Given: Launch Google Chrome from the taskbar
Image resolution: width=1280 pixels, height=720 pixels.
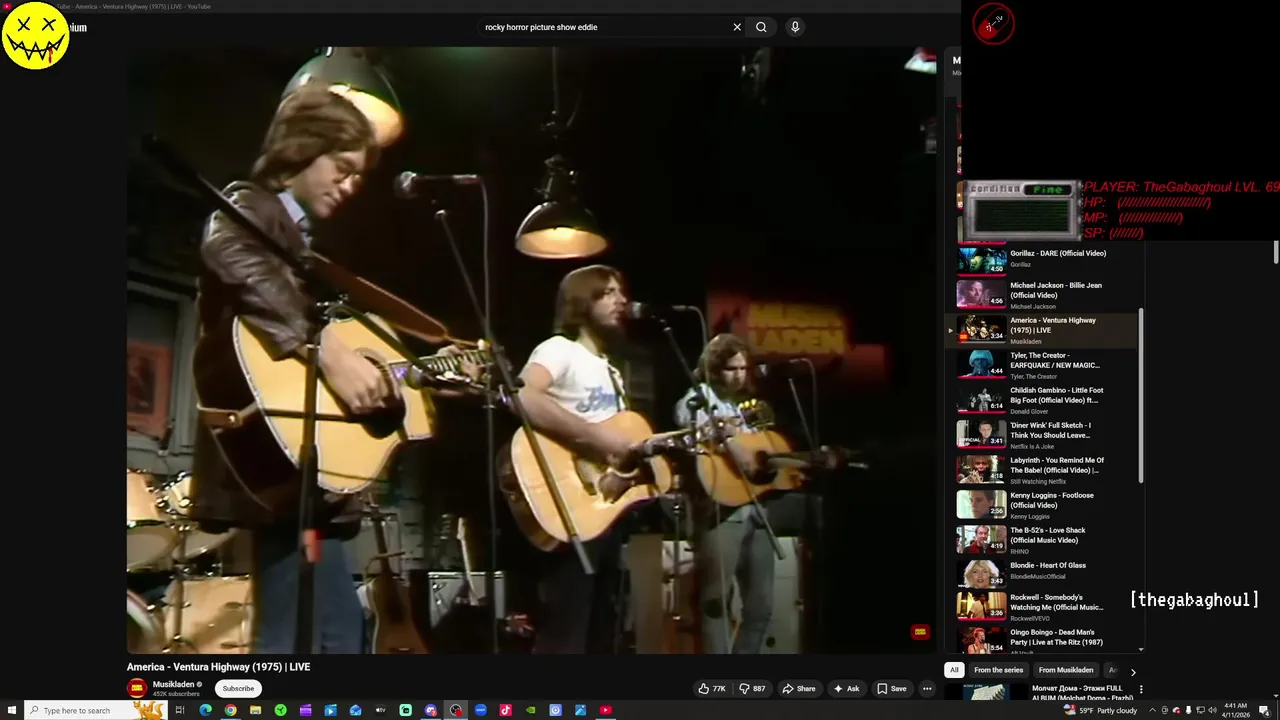Looking at the screenshot, I should click(x=230, y=710).
